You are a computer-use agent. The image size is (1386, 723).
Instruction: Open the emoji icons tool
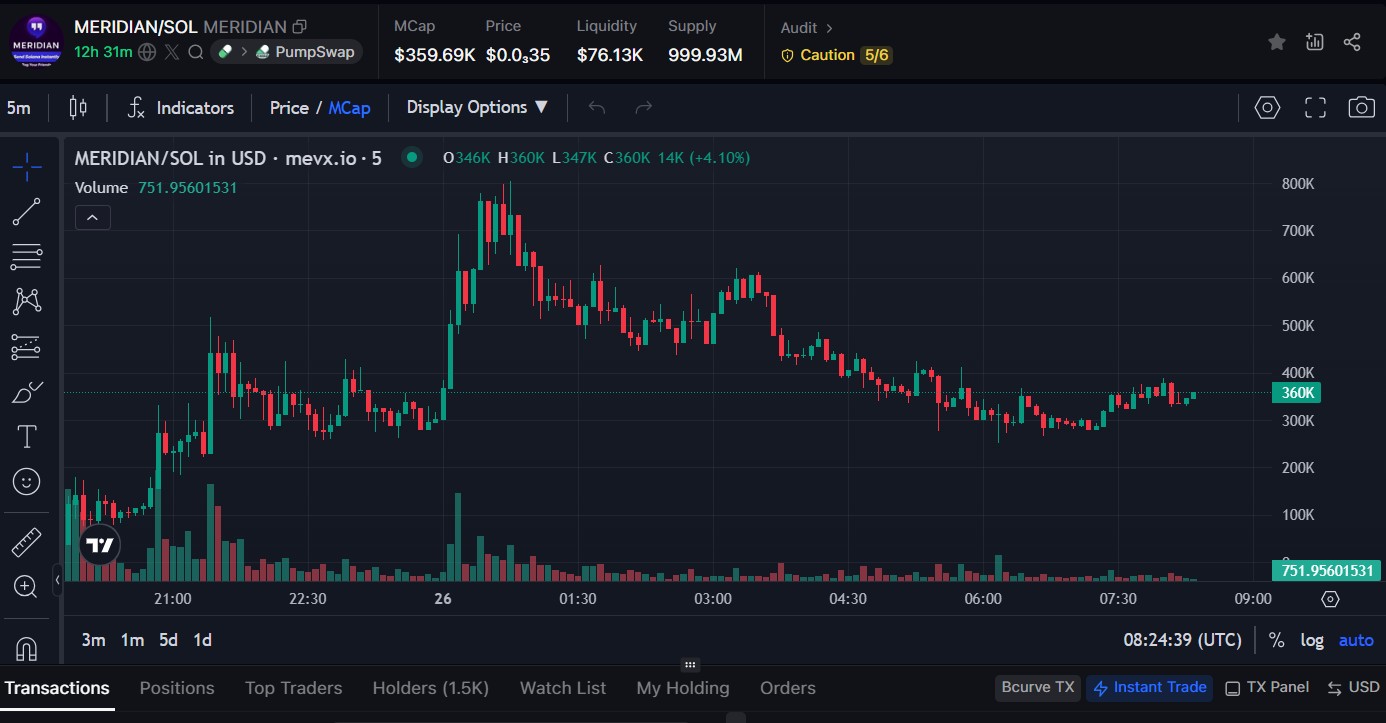tap(27, 481)
